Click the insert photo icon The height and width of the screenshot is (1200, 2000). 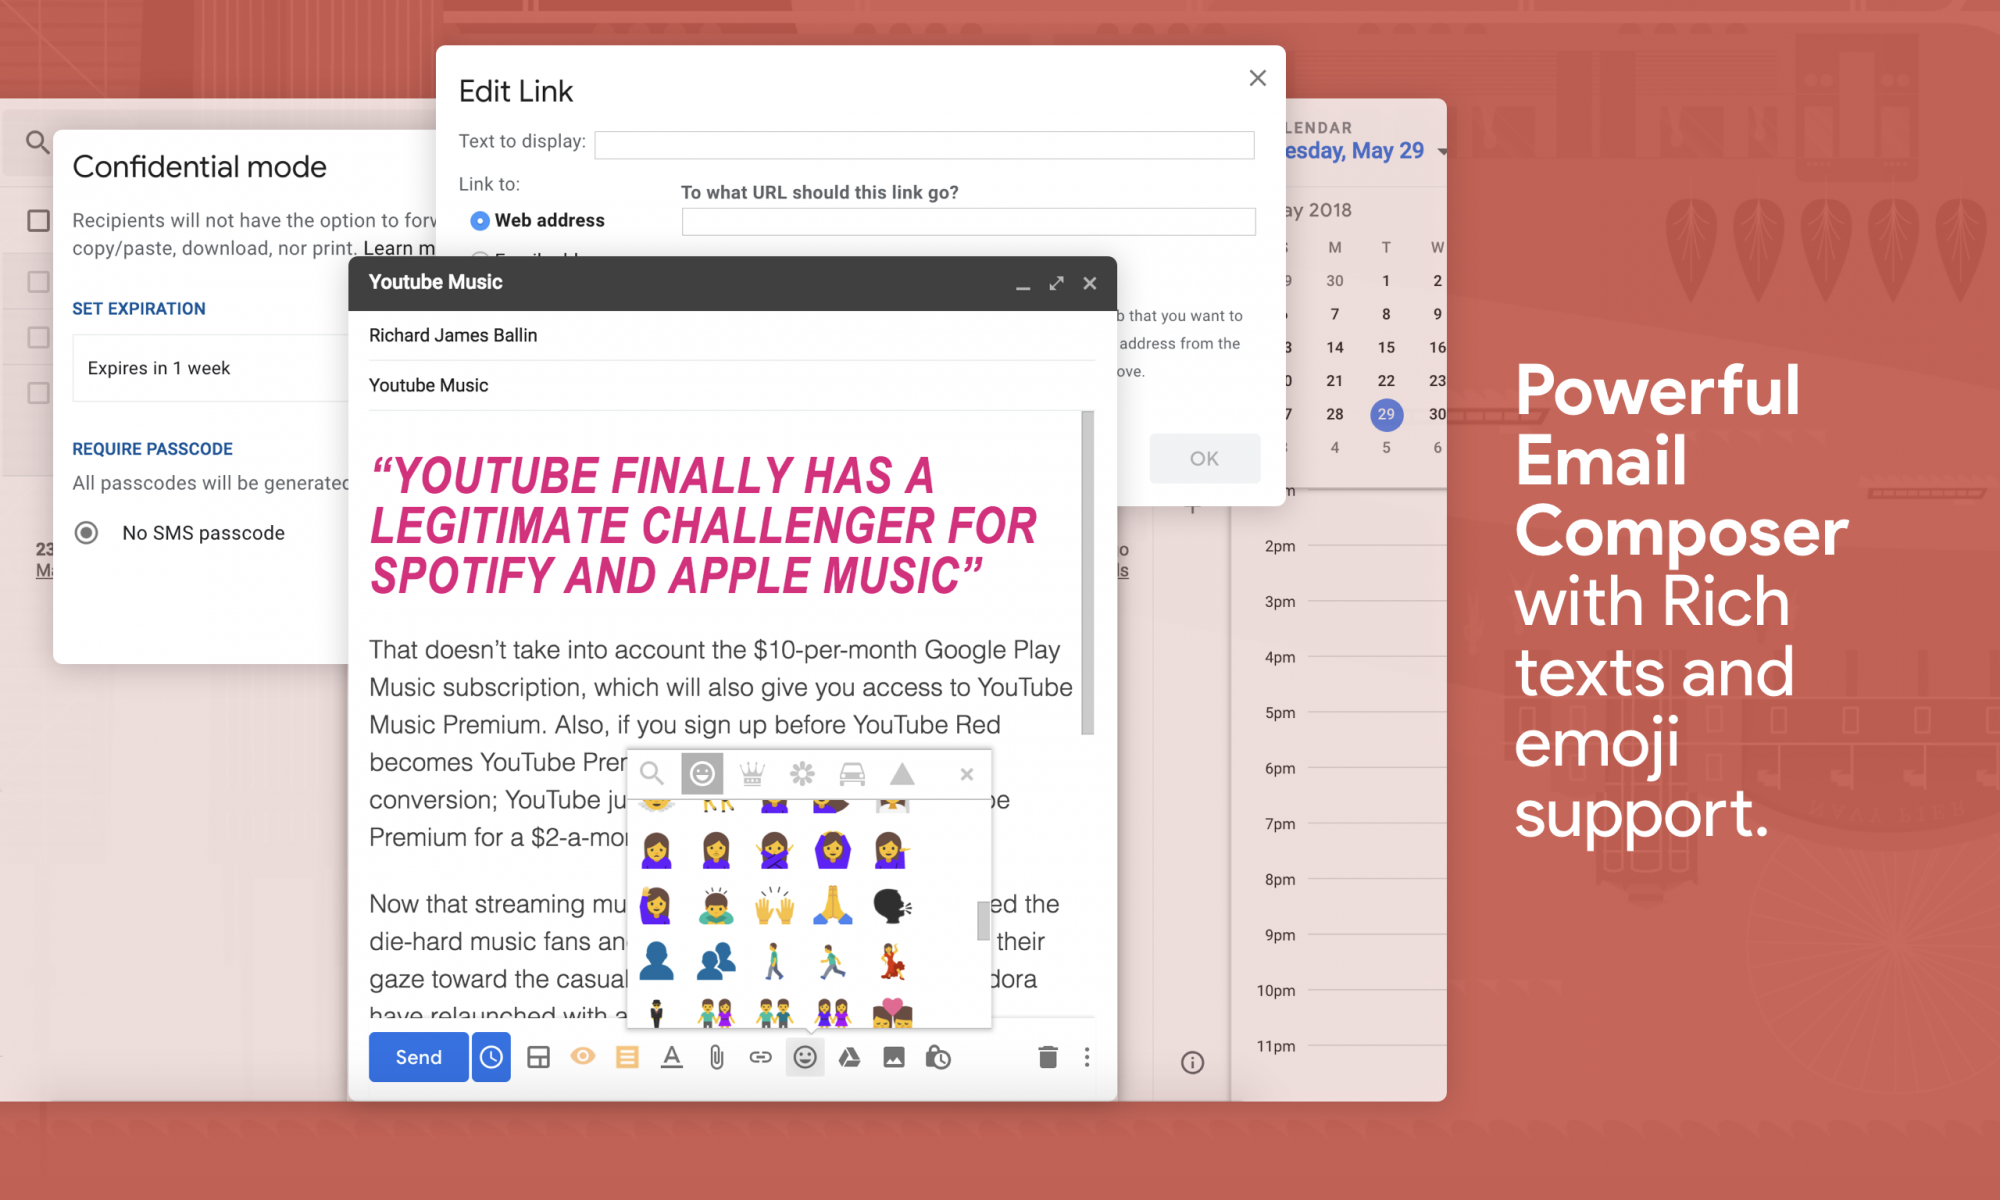point(894,1057)
